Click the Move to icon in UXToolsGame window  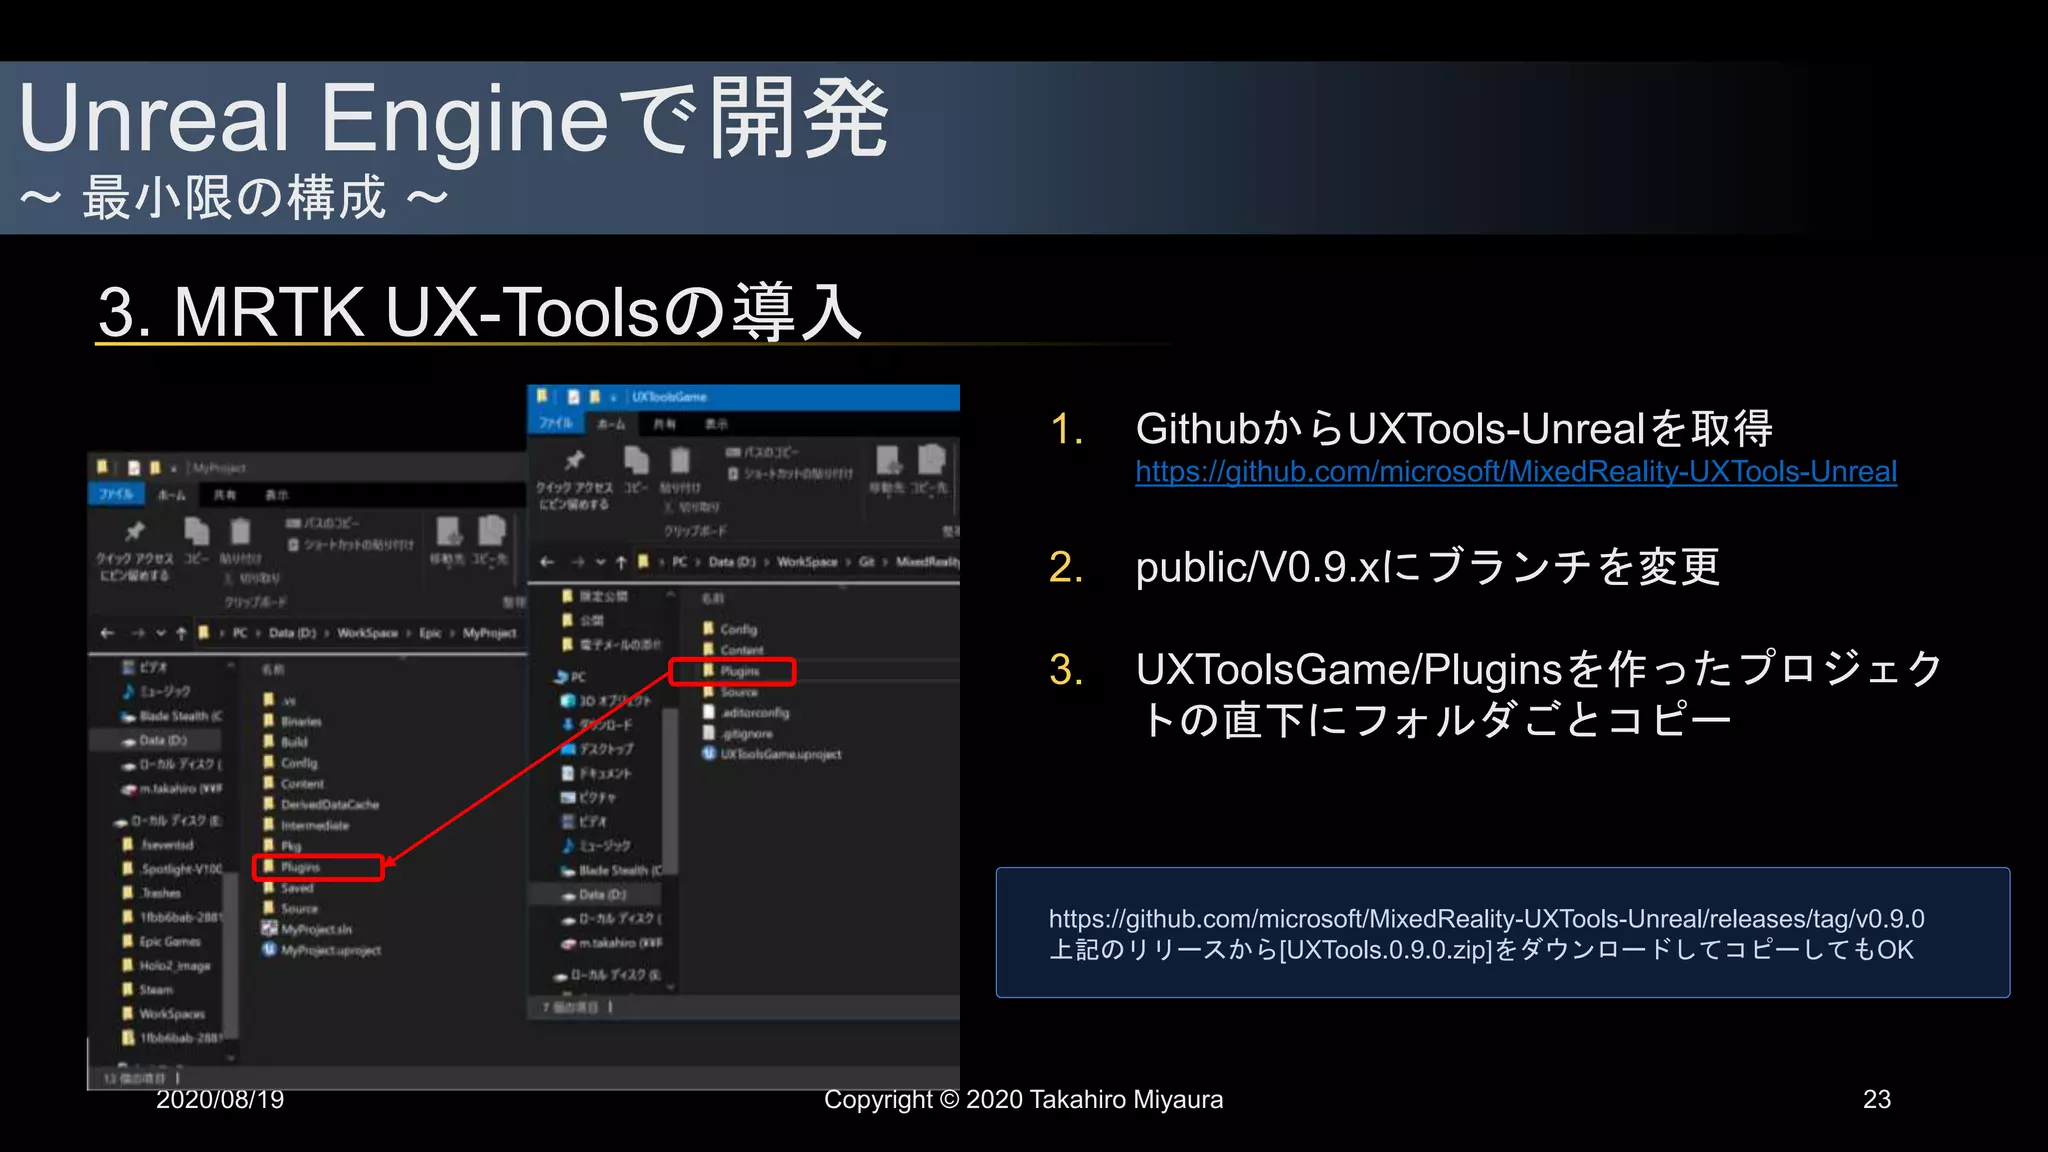click(889, 460)
